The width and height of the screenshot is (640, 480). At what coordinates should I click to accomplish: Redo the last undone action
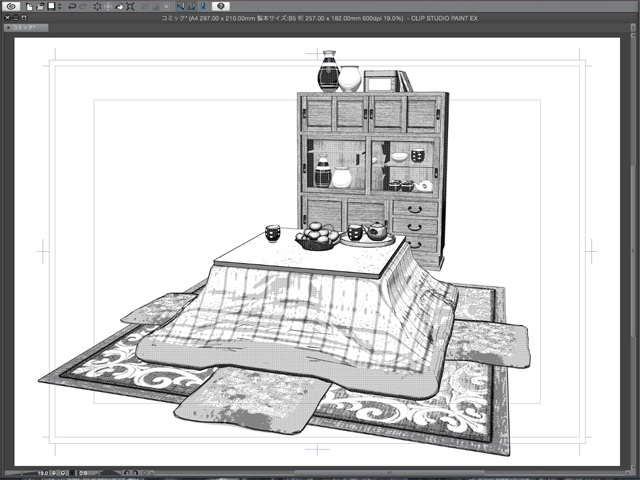pyautogui.click(x=83, y=7)
